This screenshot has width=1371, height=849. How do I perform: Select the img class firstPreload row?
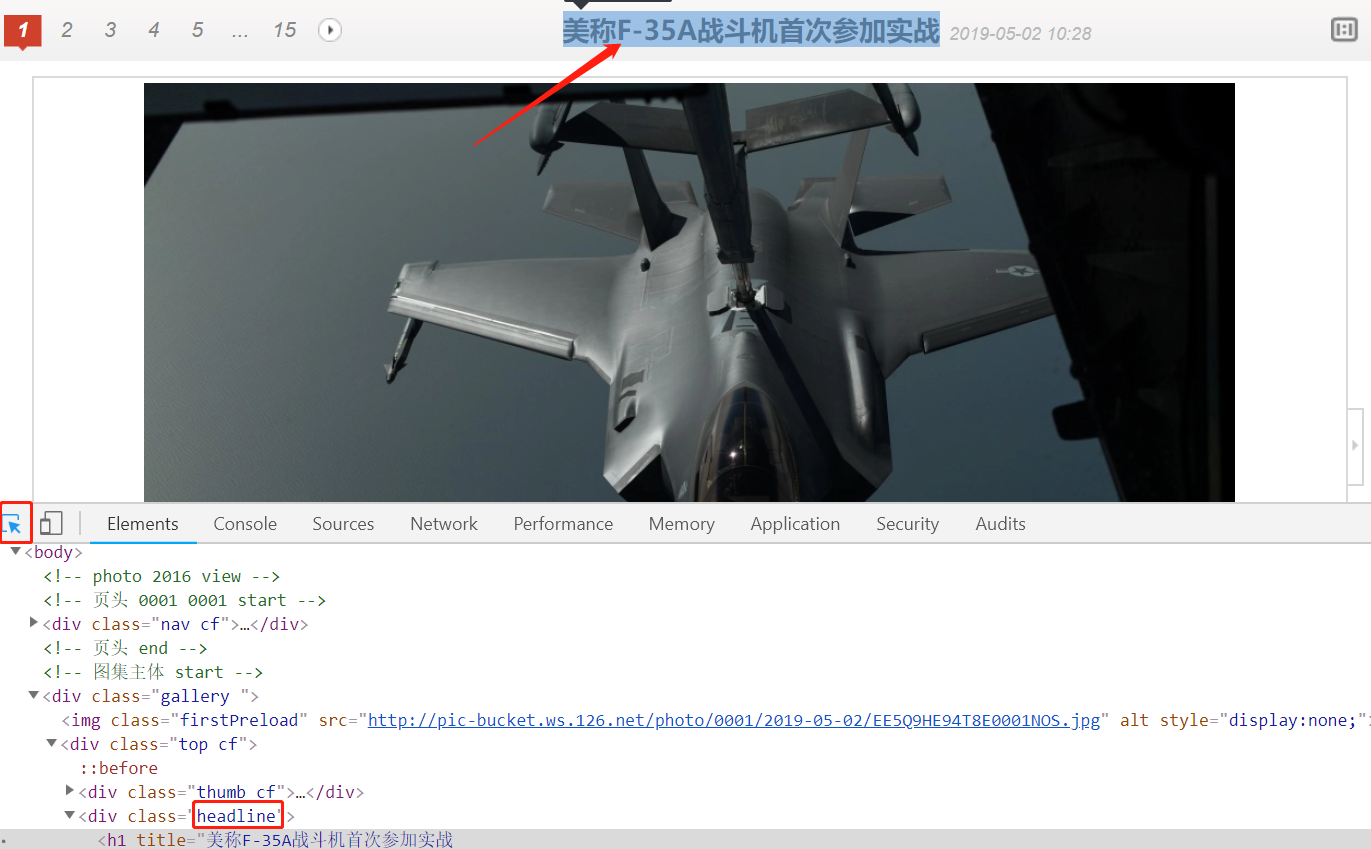685,720
